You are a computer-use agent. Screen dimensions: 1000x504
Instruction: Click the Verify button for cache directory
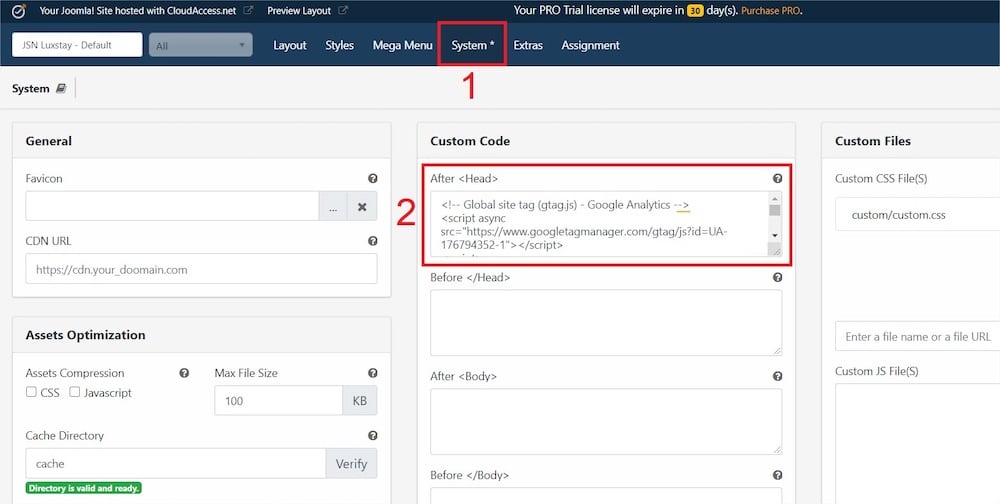351,464
